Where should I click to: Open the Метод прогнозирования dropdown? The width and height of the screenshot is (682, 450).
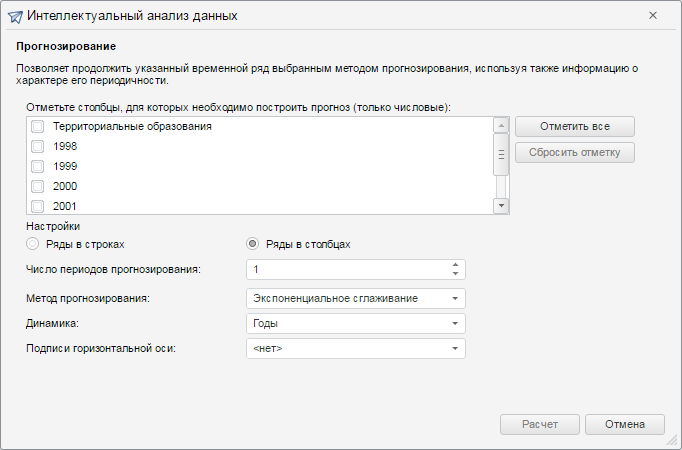tap(455, 298)
